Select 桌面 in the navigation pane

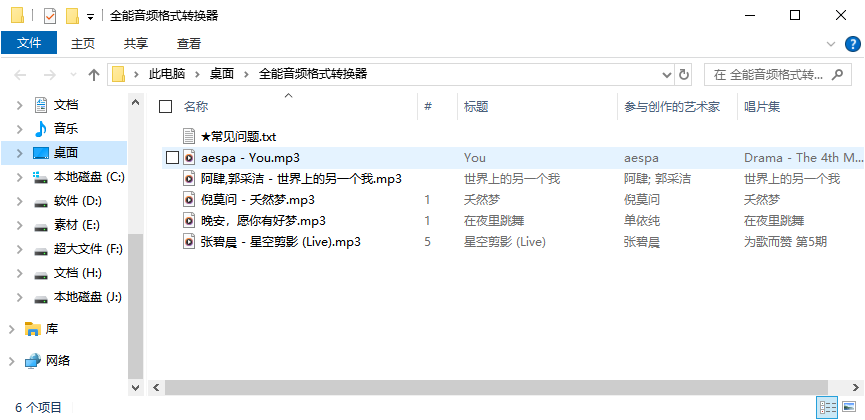point(66,153)
